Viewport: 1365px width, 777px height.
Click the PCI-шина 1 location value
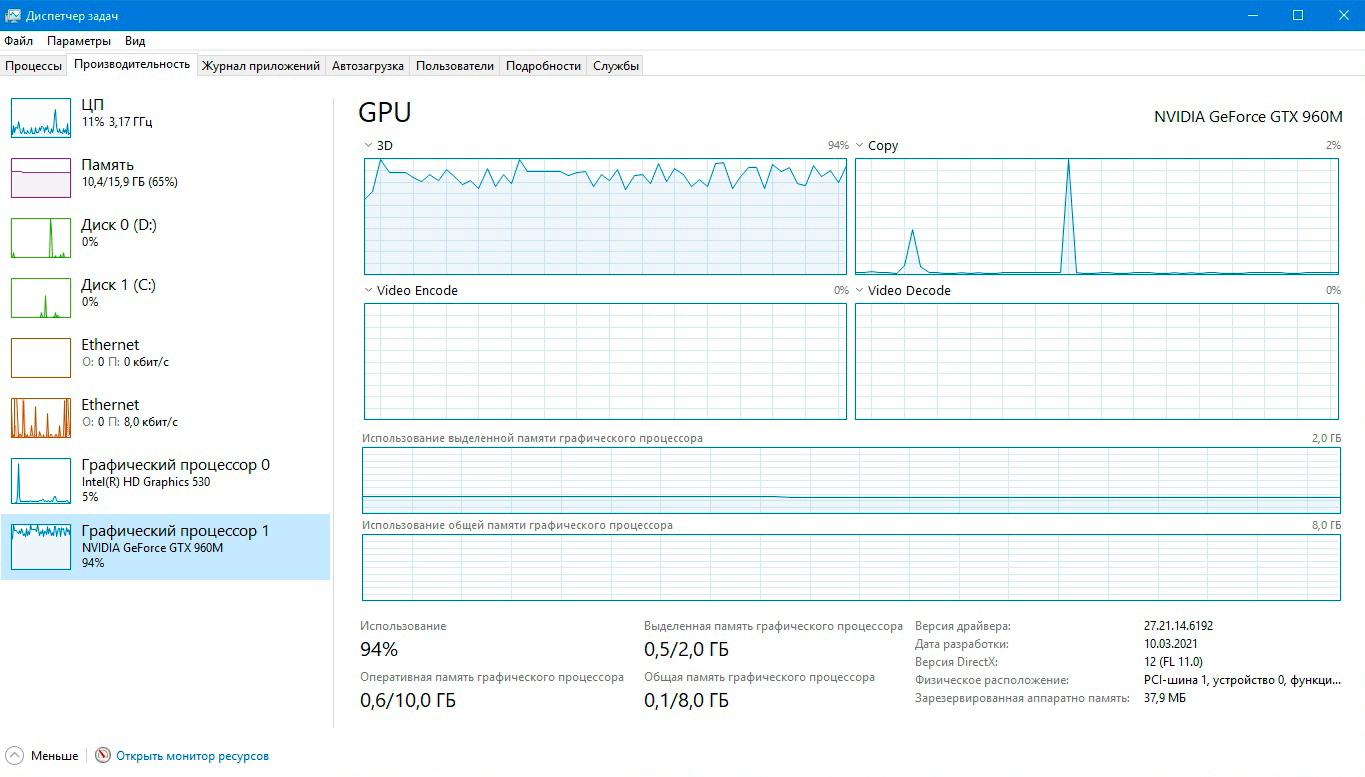1242,680
